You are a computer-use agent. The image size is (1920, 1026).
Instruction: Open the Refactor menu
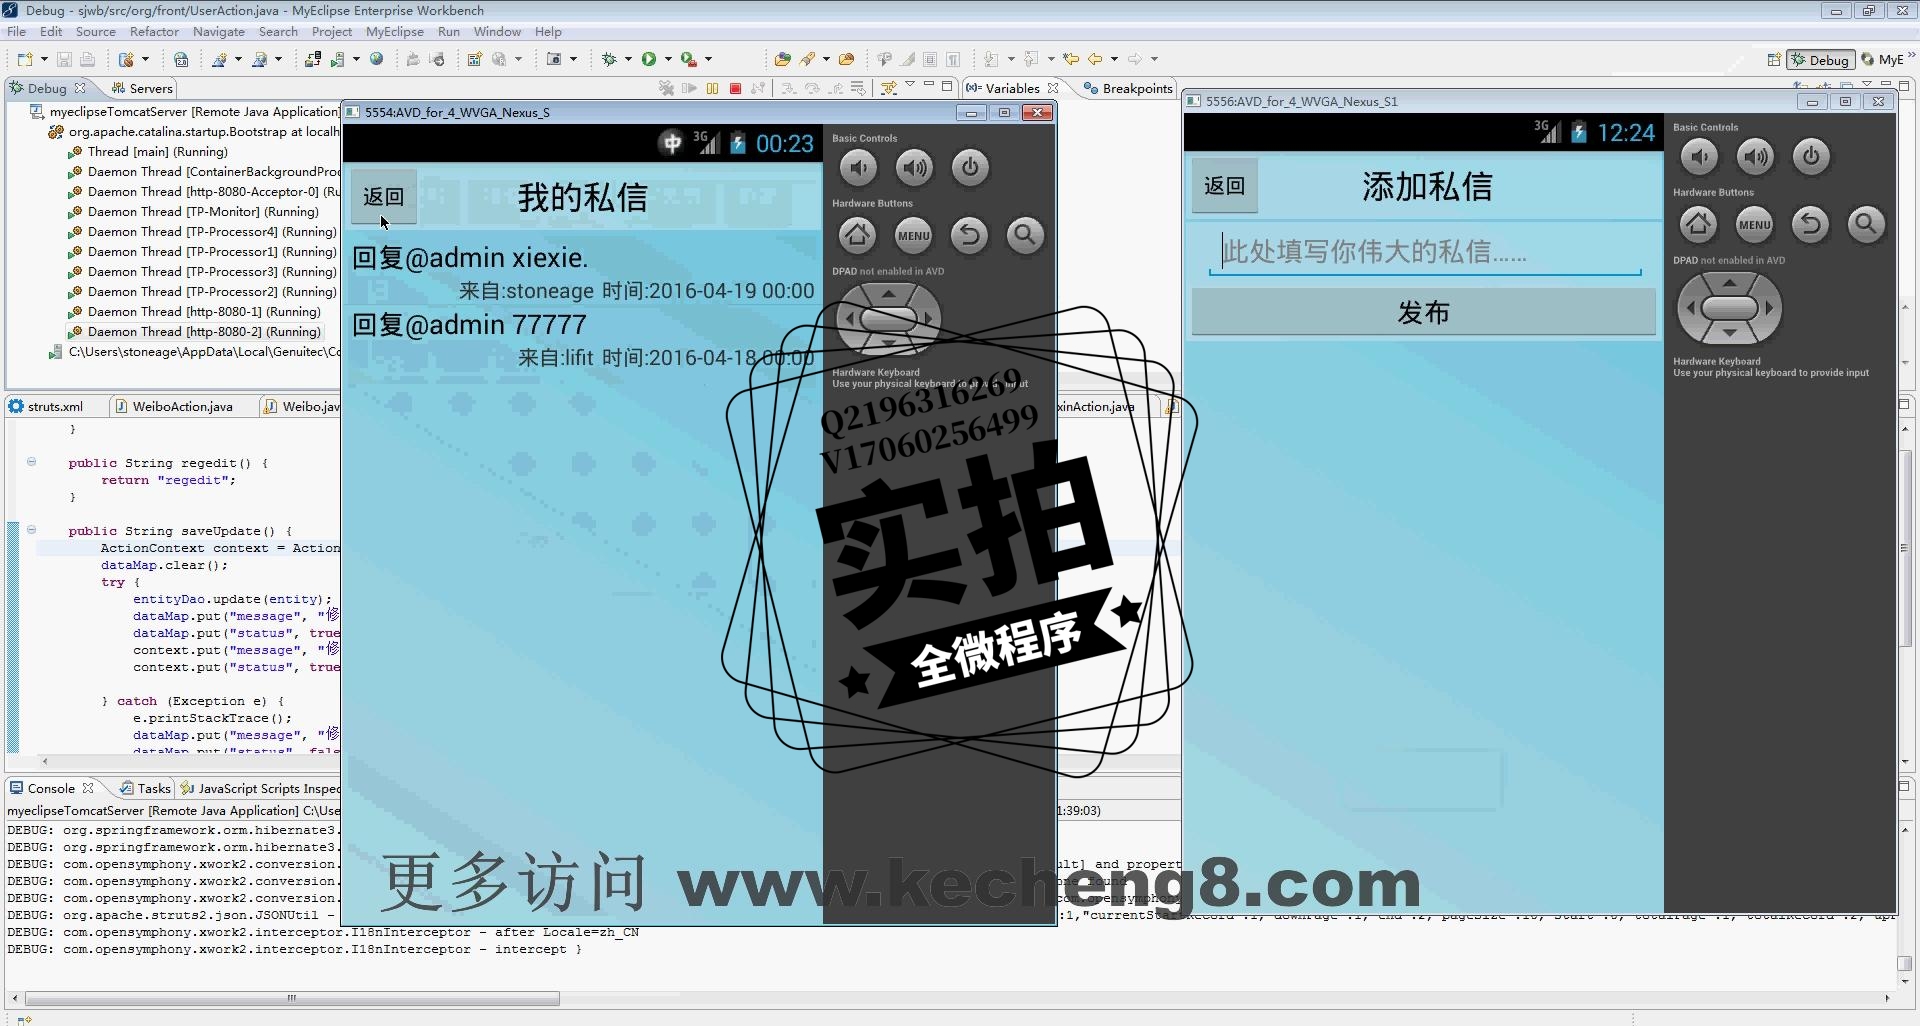(154, 31)
